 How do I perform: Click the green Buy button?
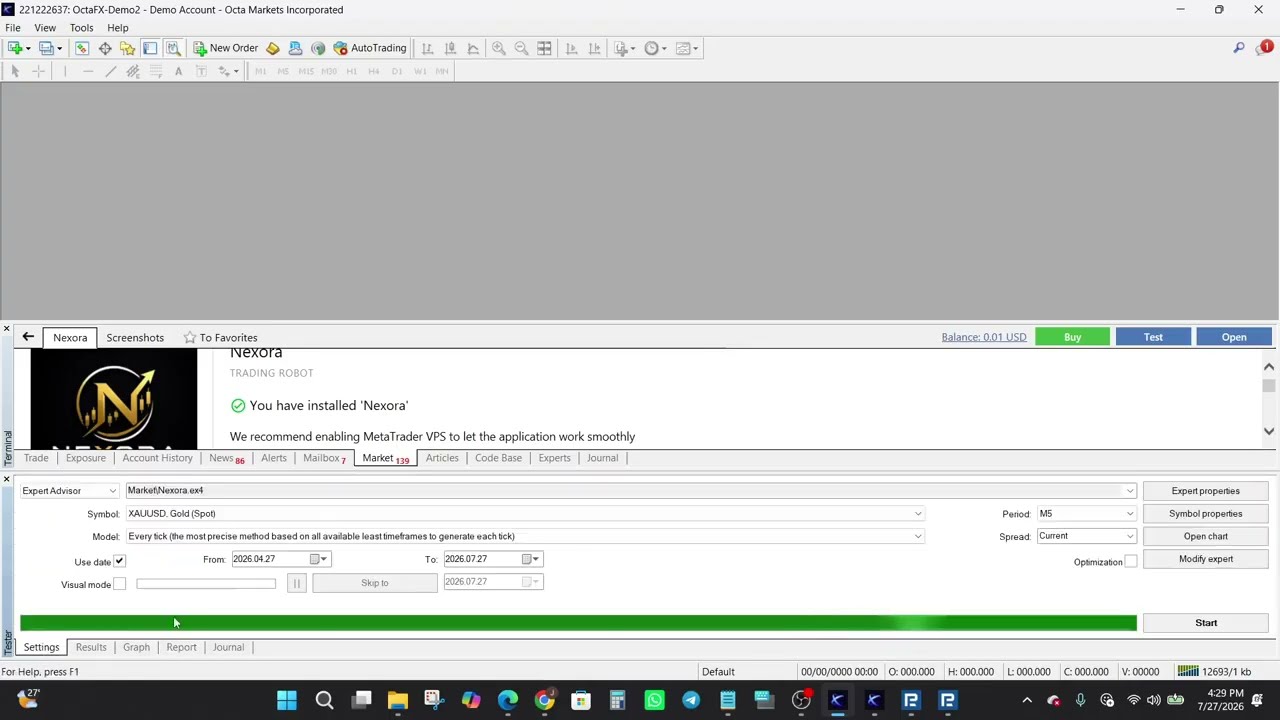tap(1072, 337)
